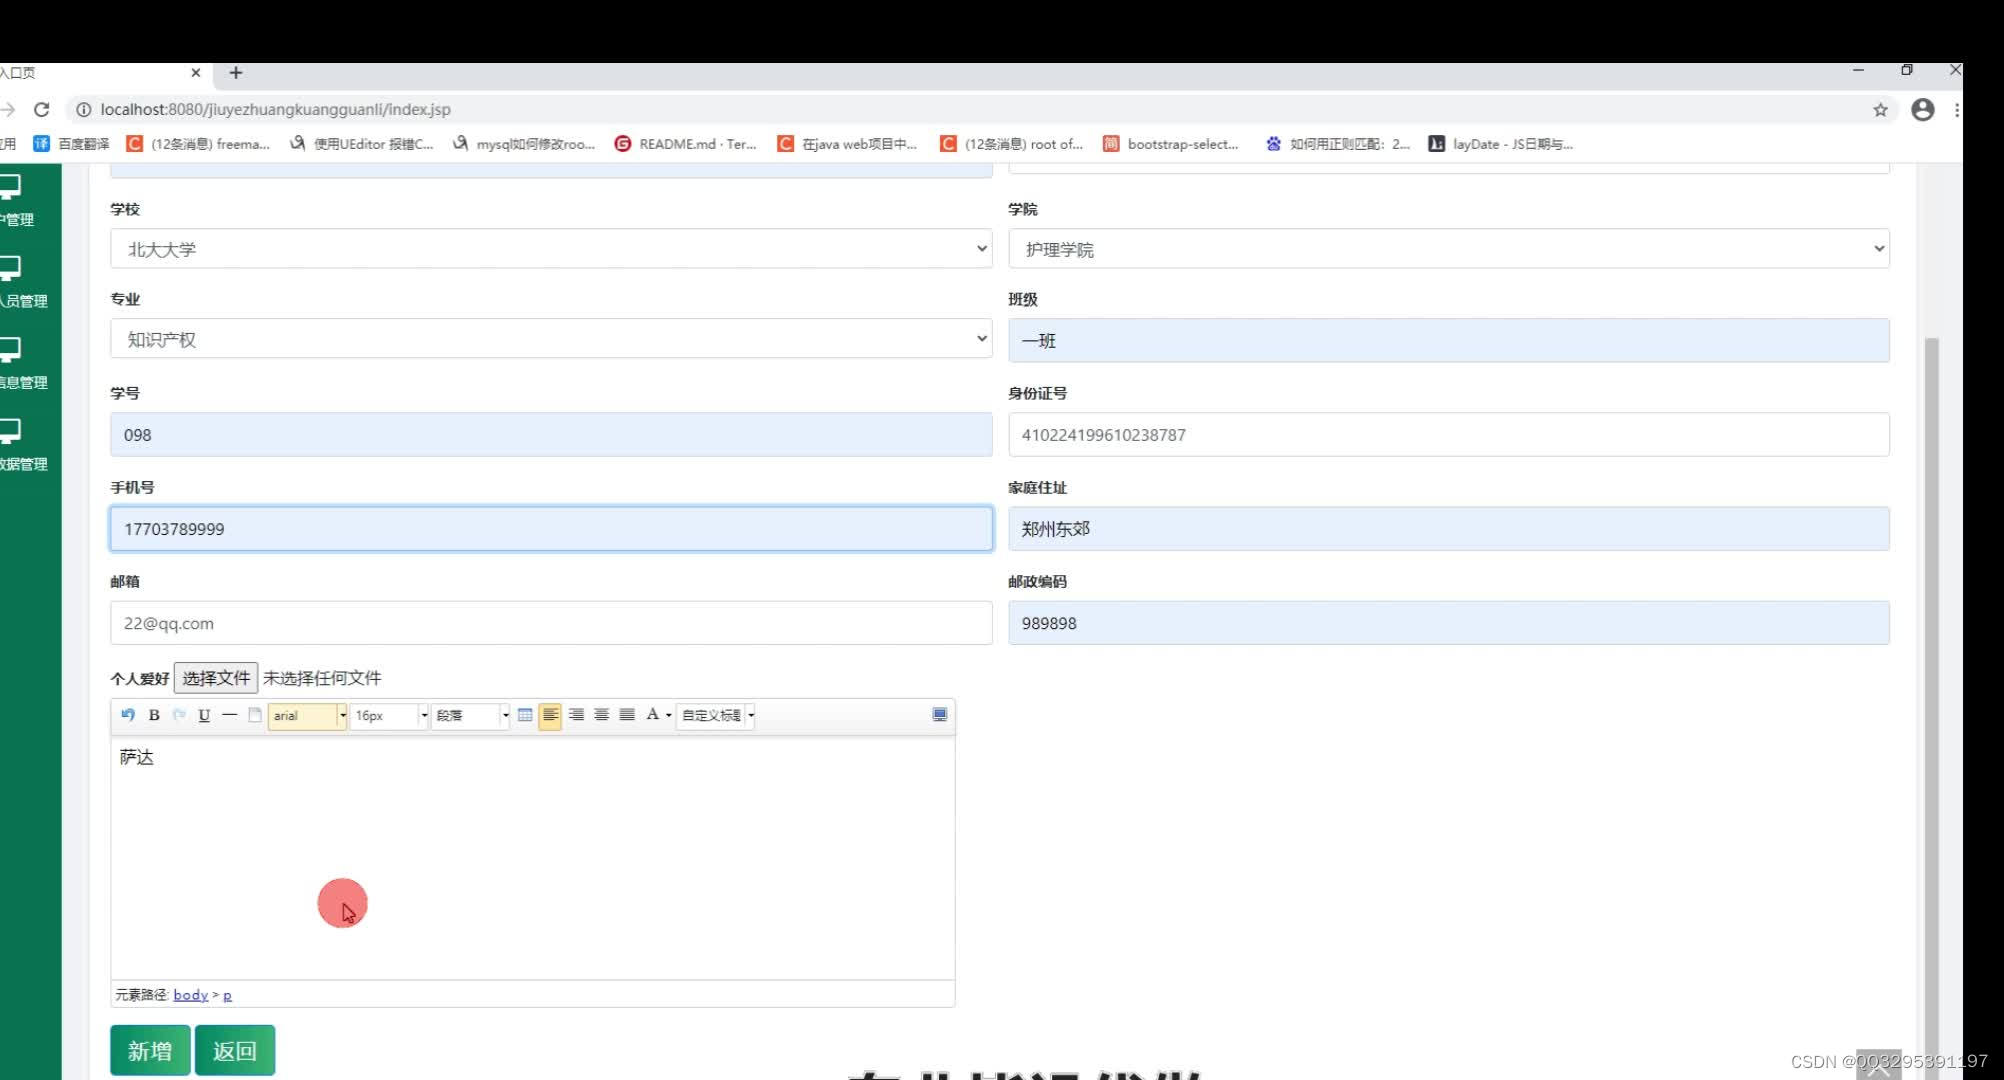Toggle bold formatting in editor
Image resolution: width=2004 pixels, height=1080 pixels.
pos(154,715)
